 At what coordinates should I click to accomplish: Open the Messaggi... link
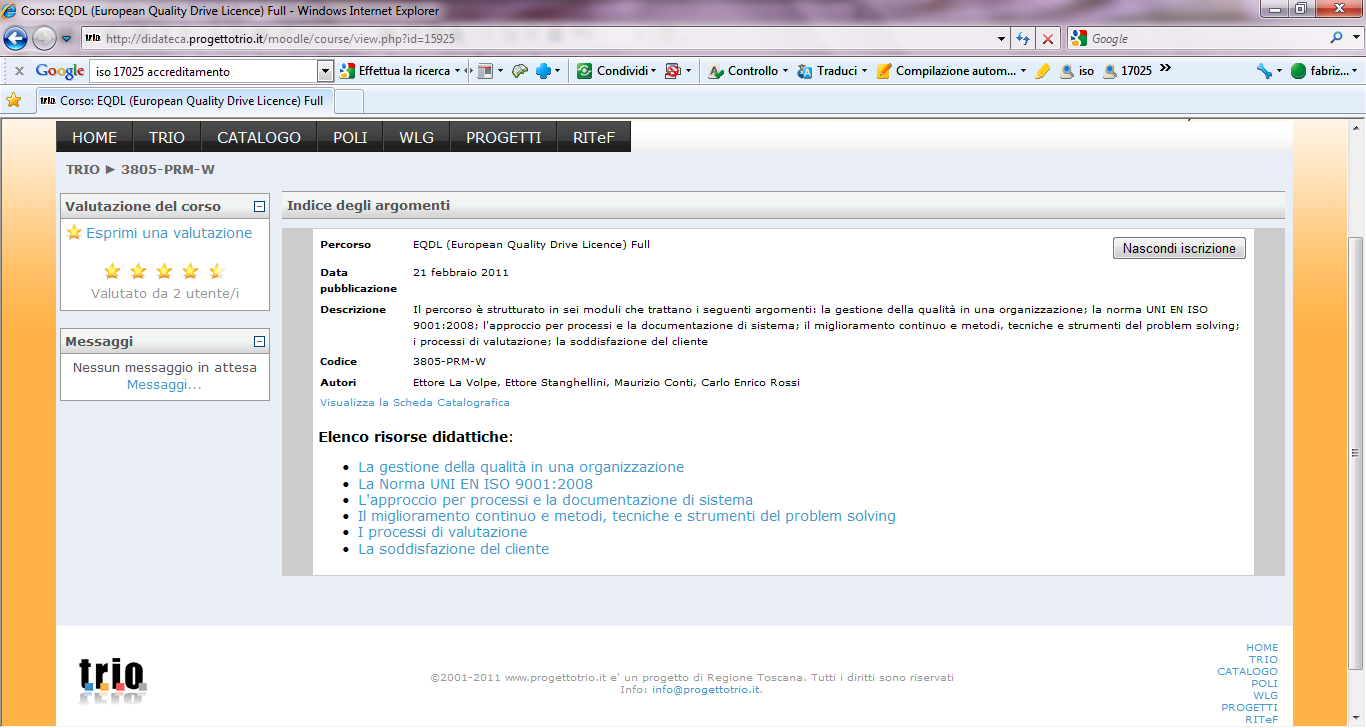[164, 384]
